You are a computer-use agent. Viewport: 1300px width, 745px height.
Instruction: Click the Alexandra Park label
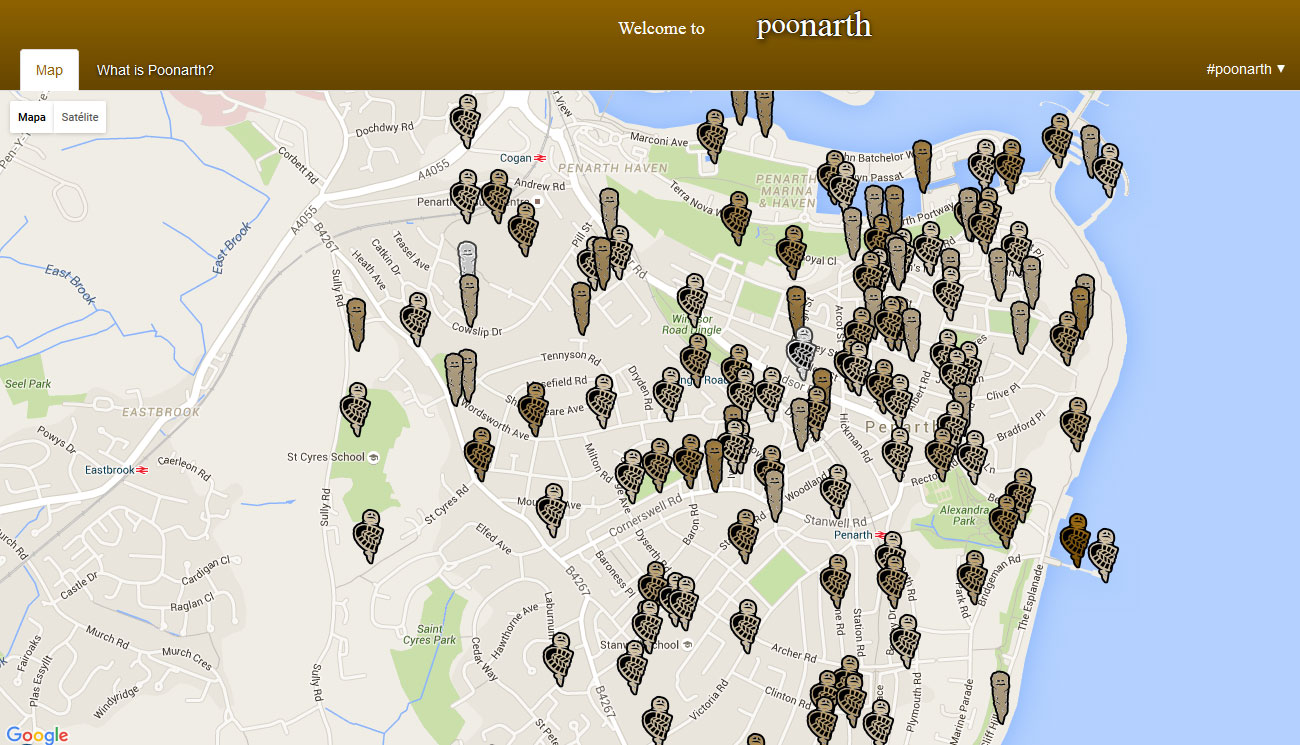[x=964, y=515]
